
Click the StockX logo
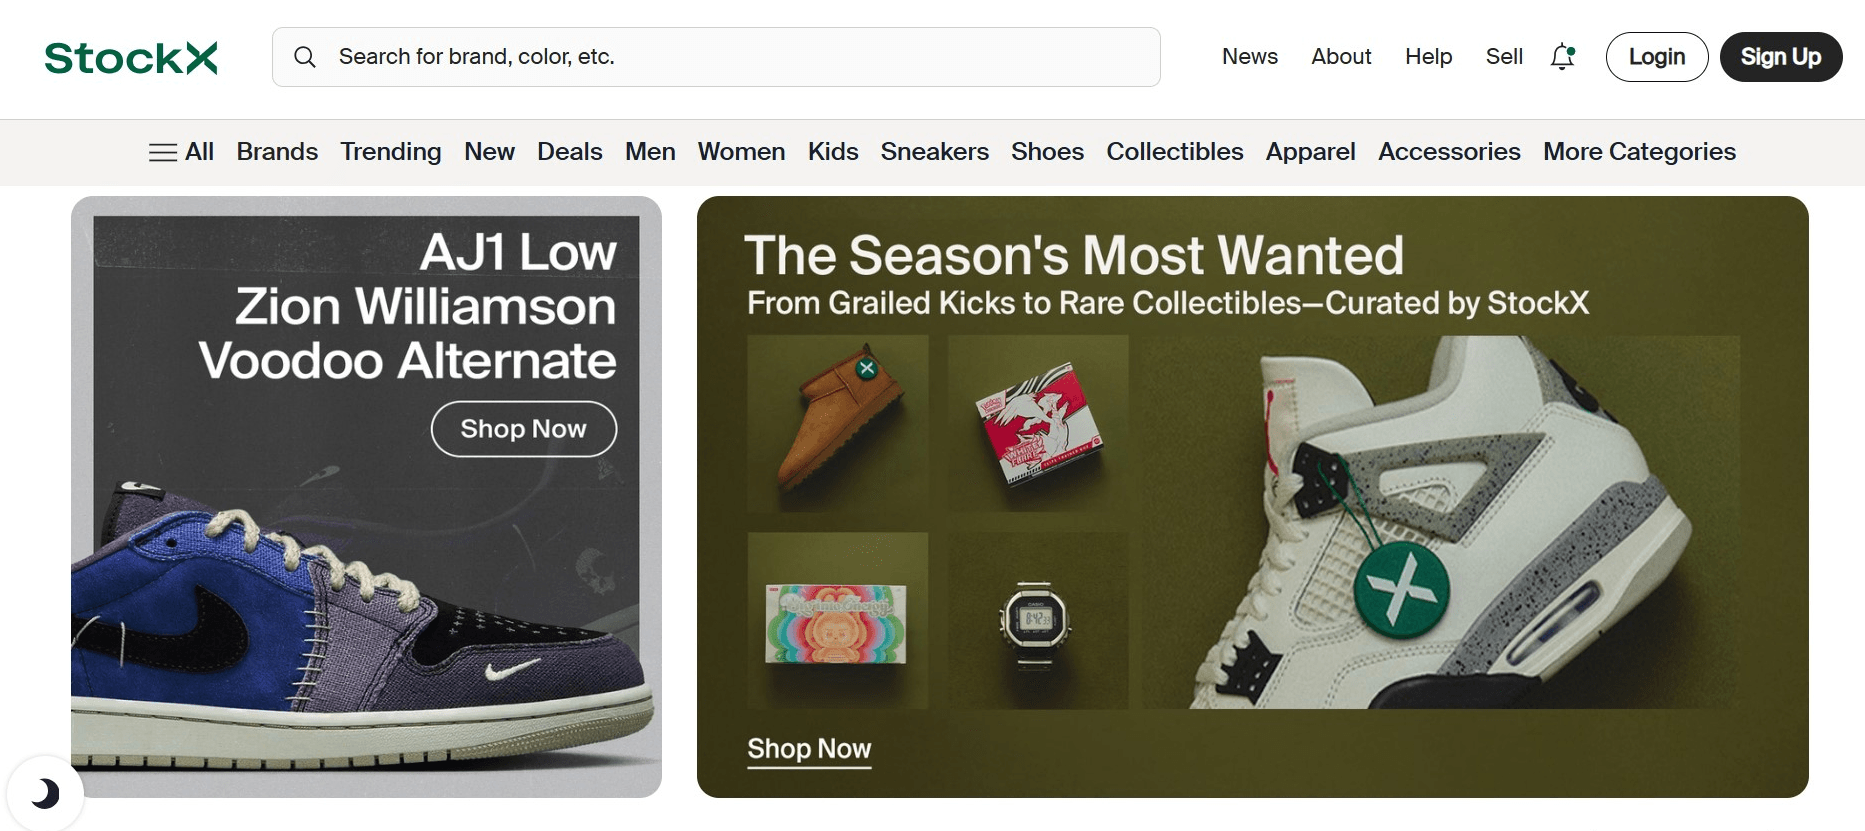pos(131,58)
